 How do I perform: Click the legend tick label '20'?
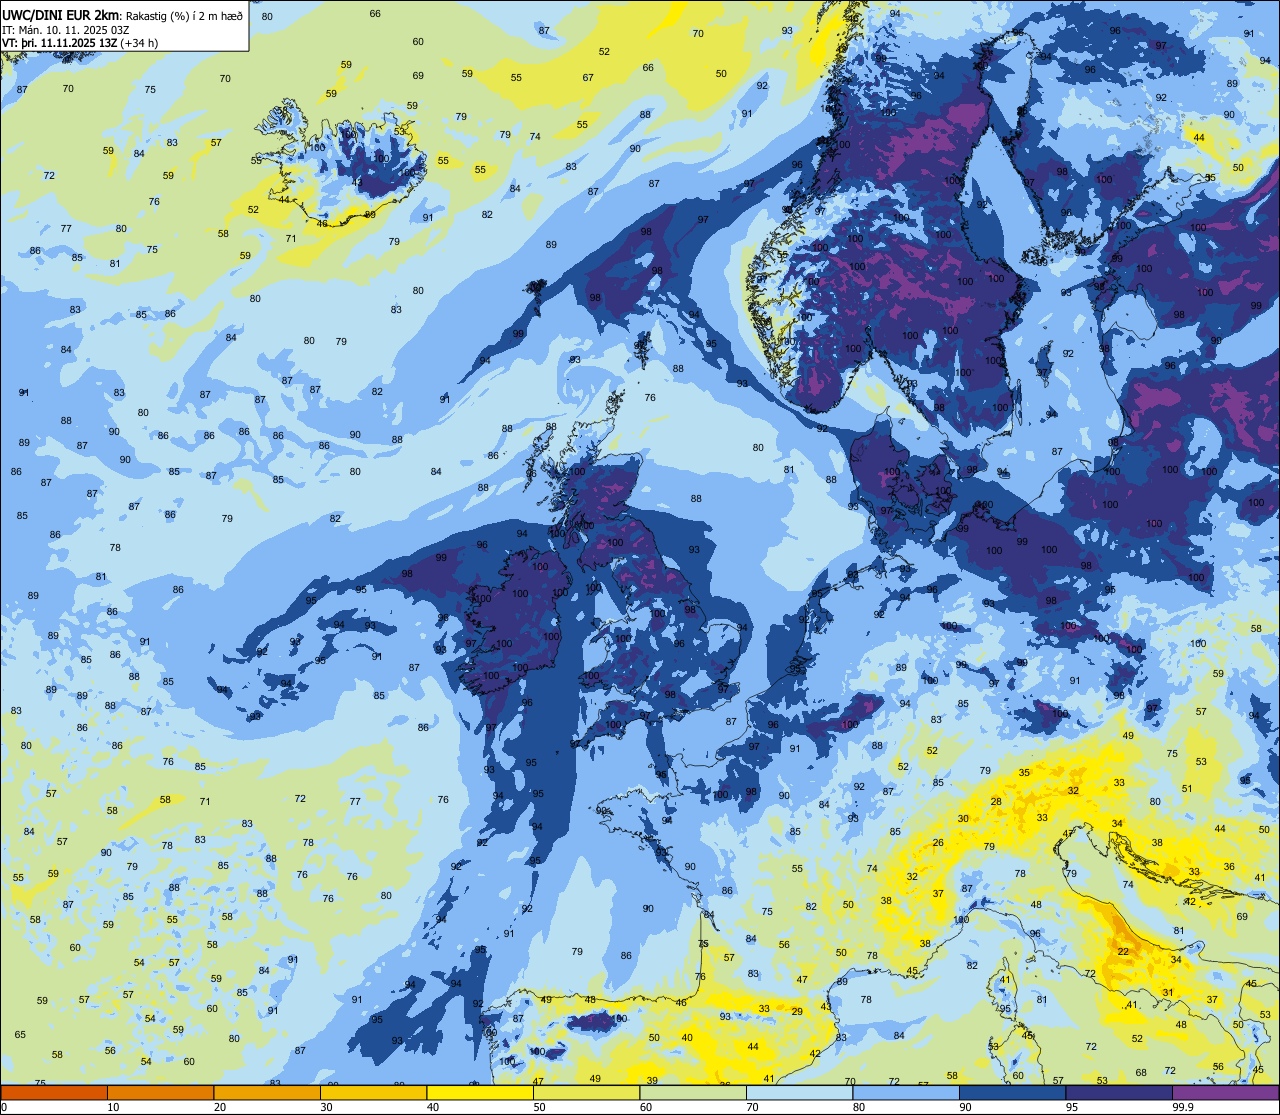pyautogui.click(x=220, y=1107)
